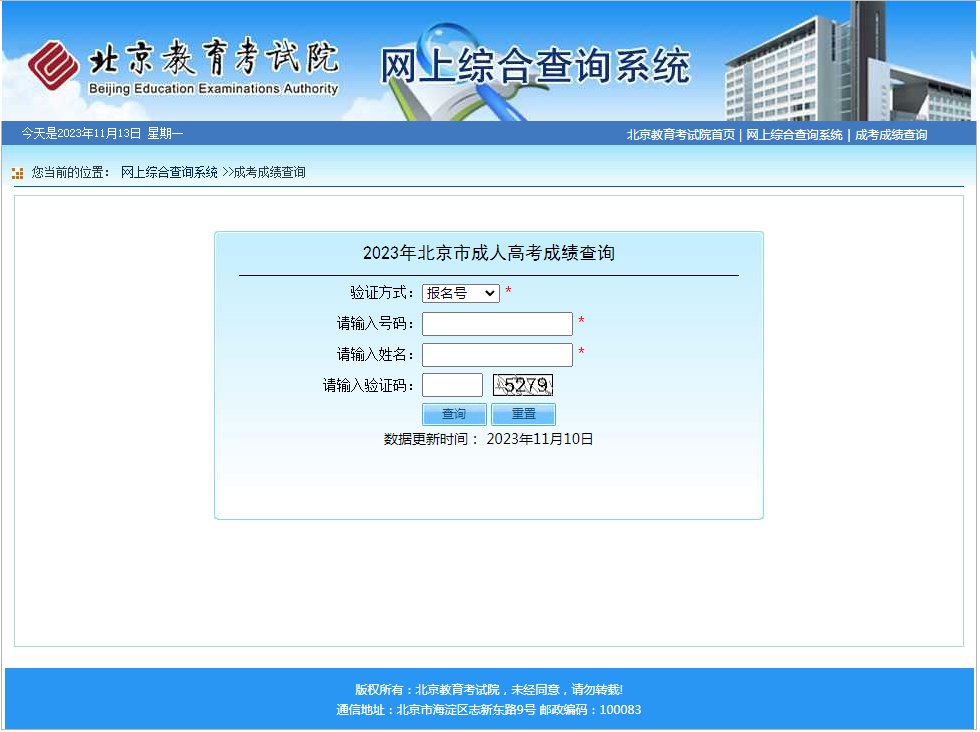This screenshot has height=732, width=980.
Task: Go to 成考成绩查询 in the top navigation bar
Action: click(x=890, y=135)
